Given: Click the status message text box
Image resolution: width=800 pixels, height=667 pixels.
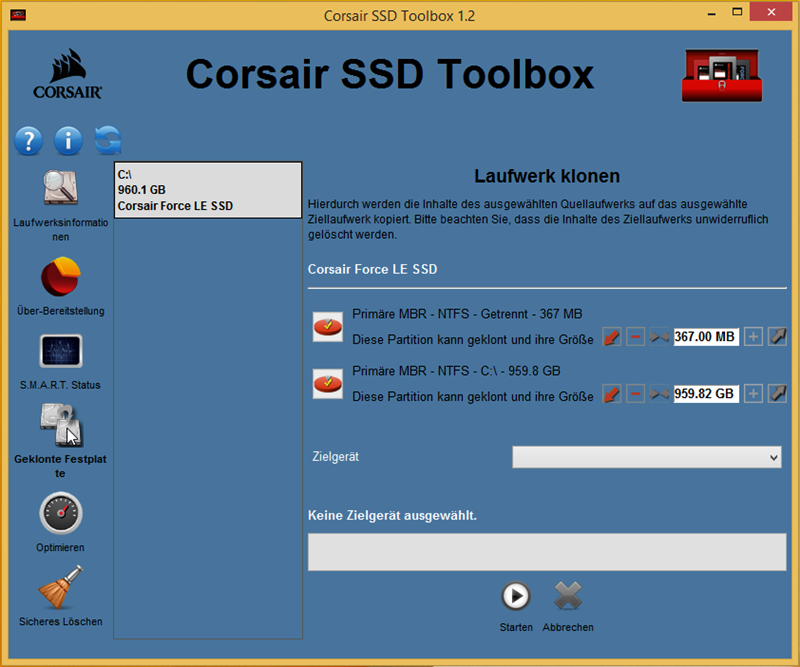Looking at the screenshot, I should (547, 552).
